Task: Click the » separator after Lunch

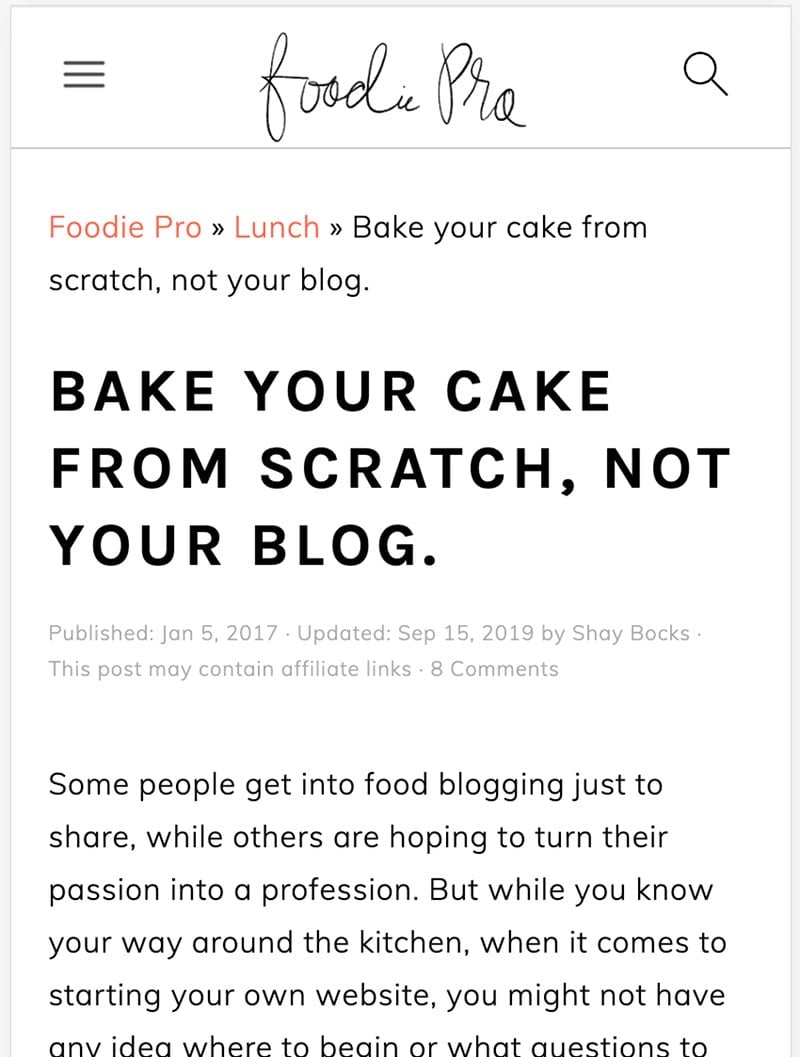Action: (336, 229)
